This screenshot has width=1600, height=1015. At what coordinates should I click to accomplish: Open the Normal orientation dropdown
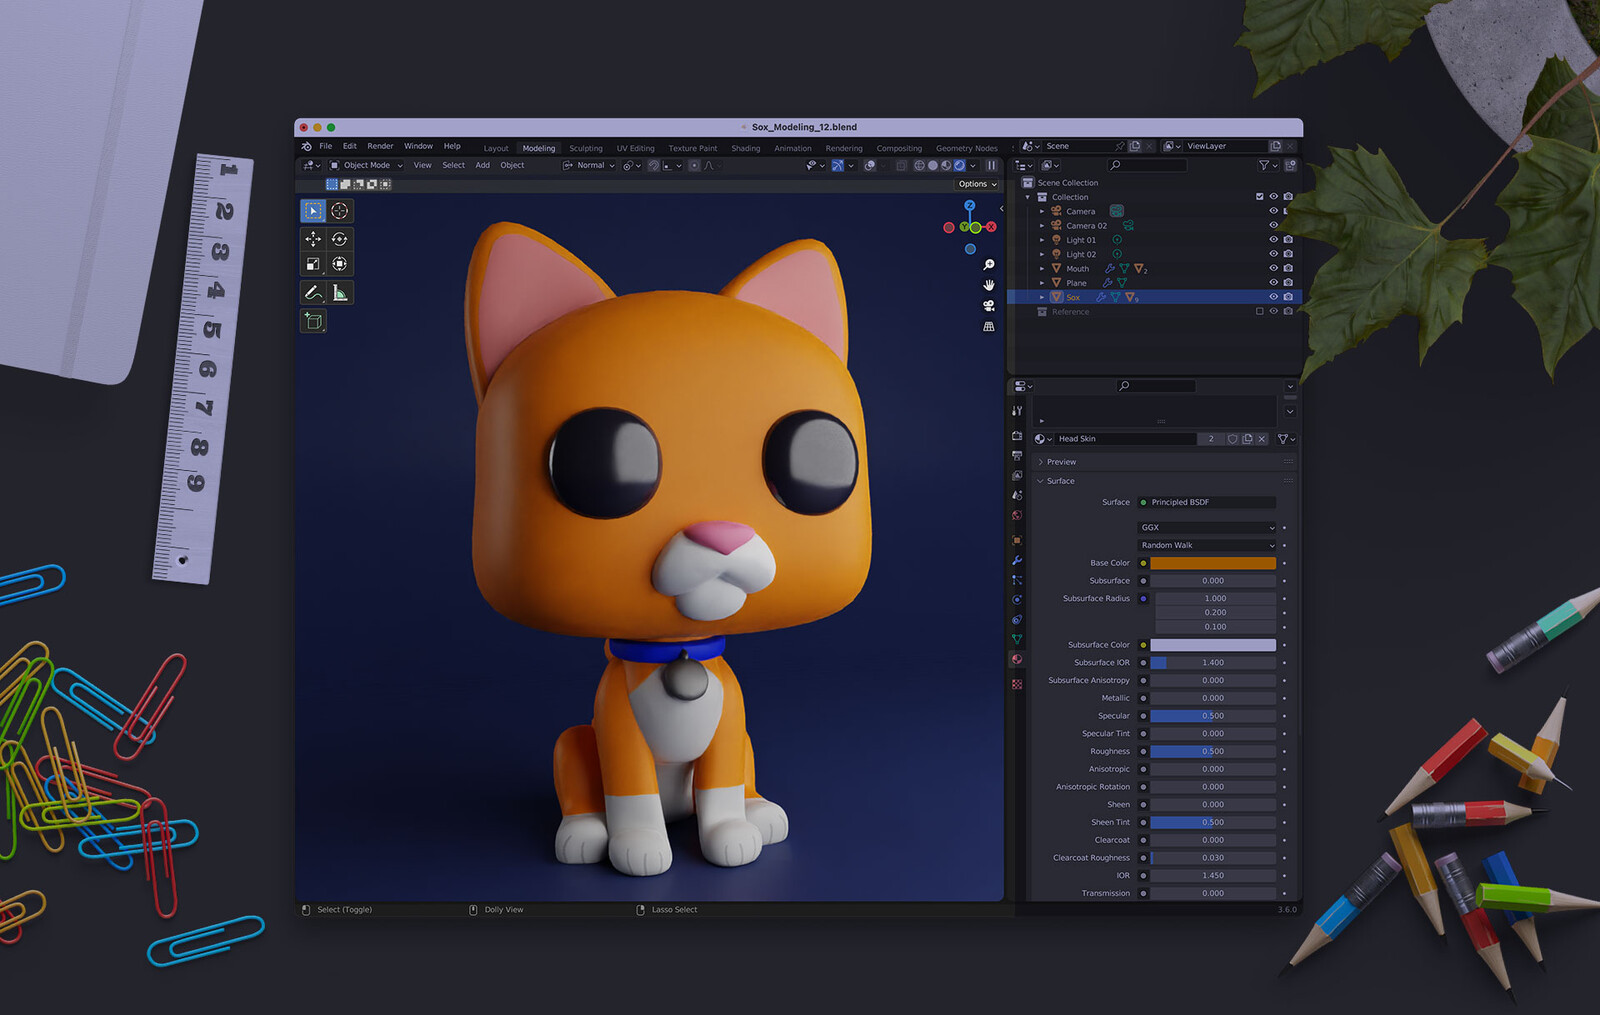point(589,166)
